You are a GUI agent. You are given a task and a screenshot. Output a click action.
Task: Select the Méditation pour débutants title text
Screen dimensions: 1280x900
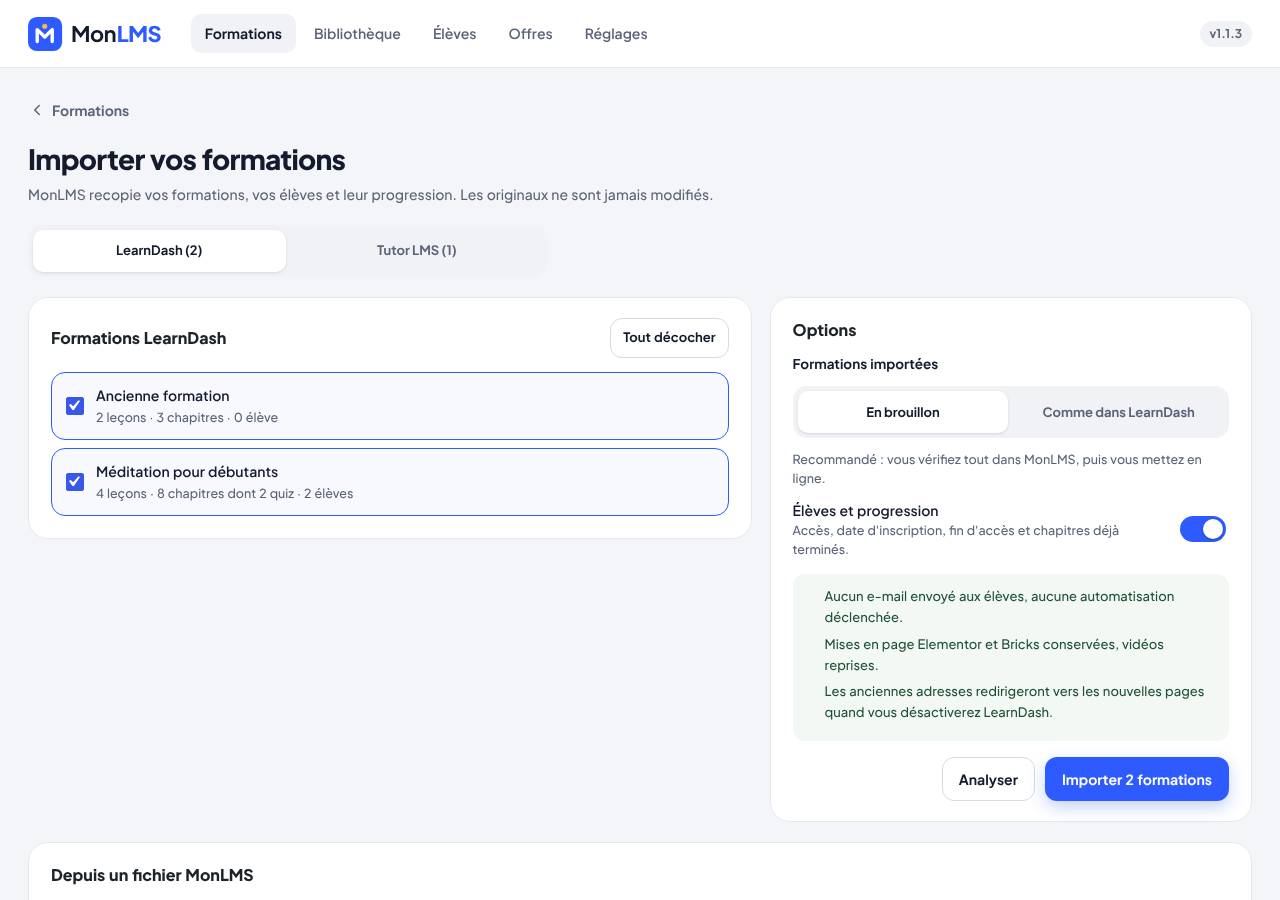click(x=187, y=472)
